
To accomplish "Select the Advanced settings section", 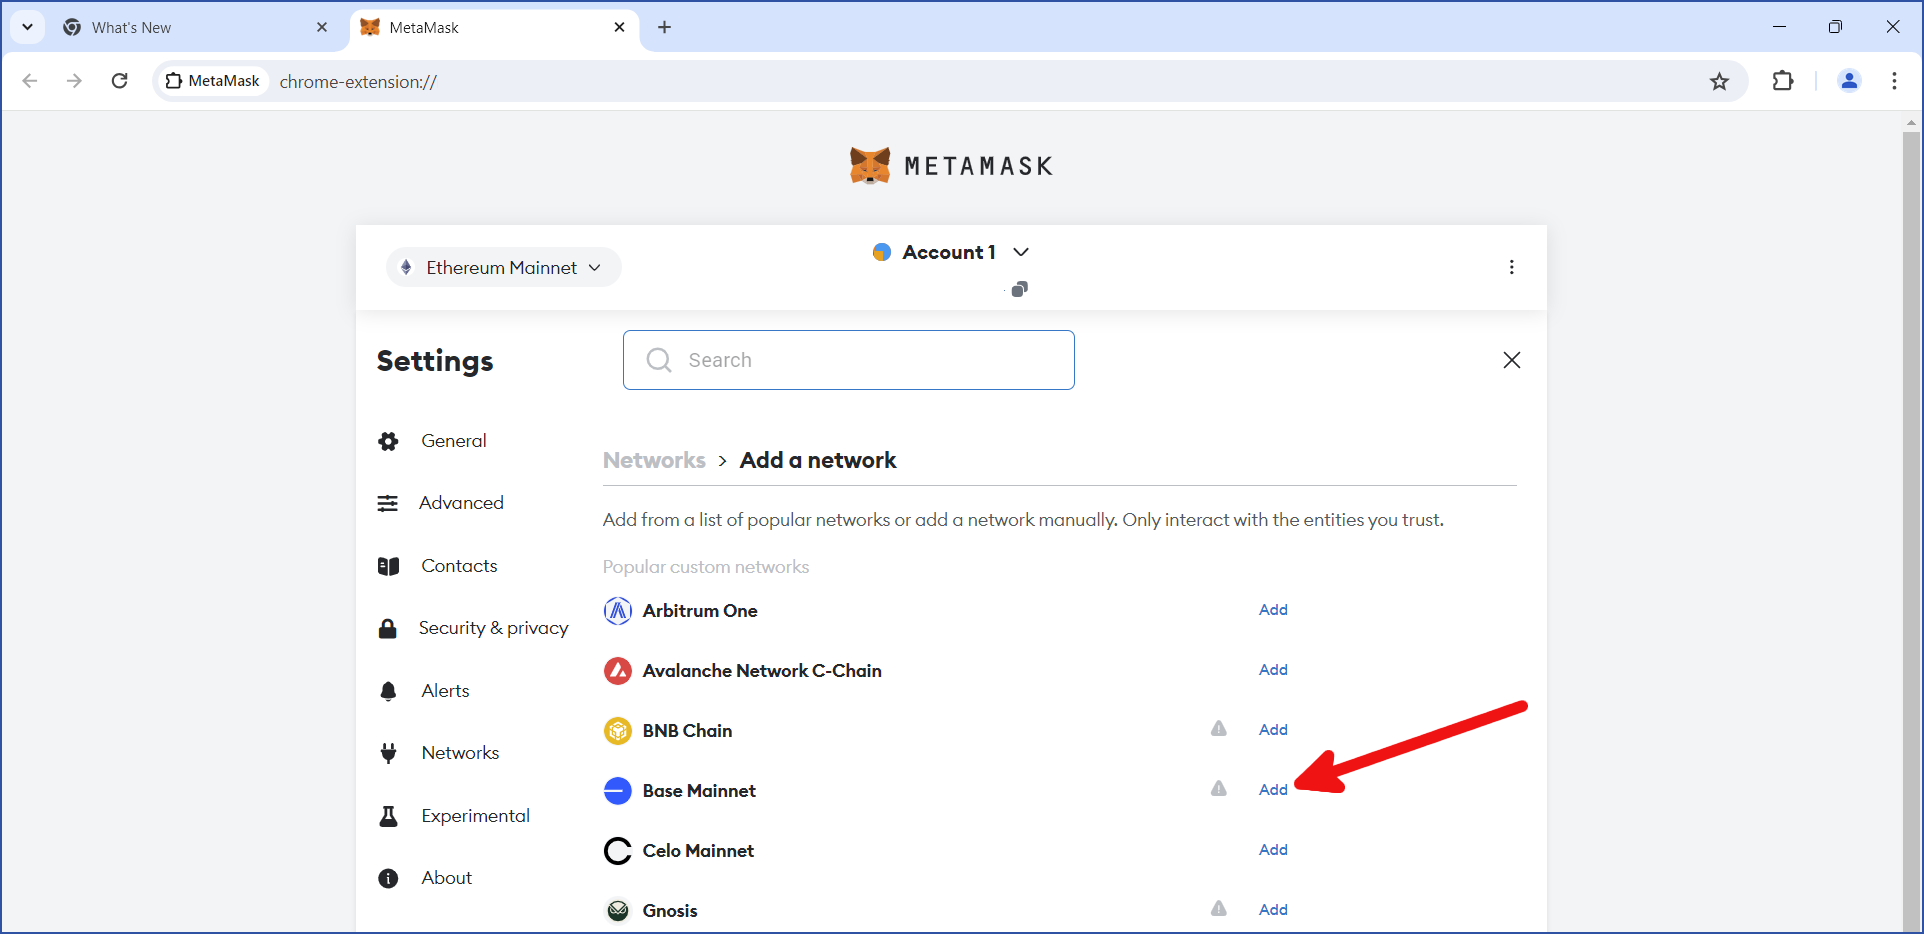I will [461, 503].
